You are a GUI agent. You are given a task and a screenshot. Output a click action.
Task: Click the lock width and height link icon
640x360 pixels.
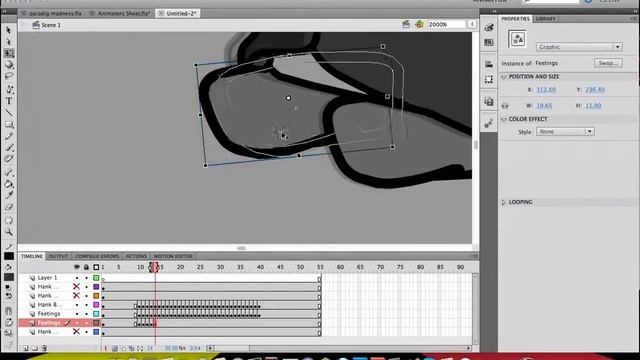point(505,106)
